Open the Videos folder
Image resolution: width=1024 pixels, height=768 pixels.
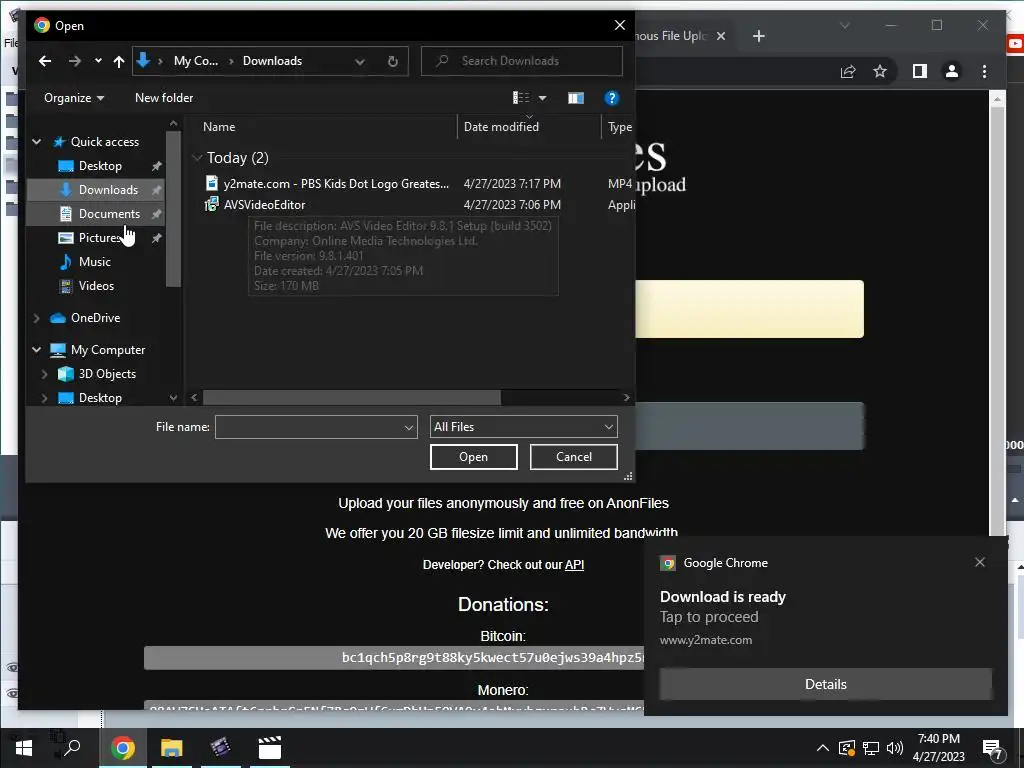[96, 285]
